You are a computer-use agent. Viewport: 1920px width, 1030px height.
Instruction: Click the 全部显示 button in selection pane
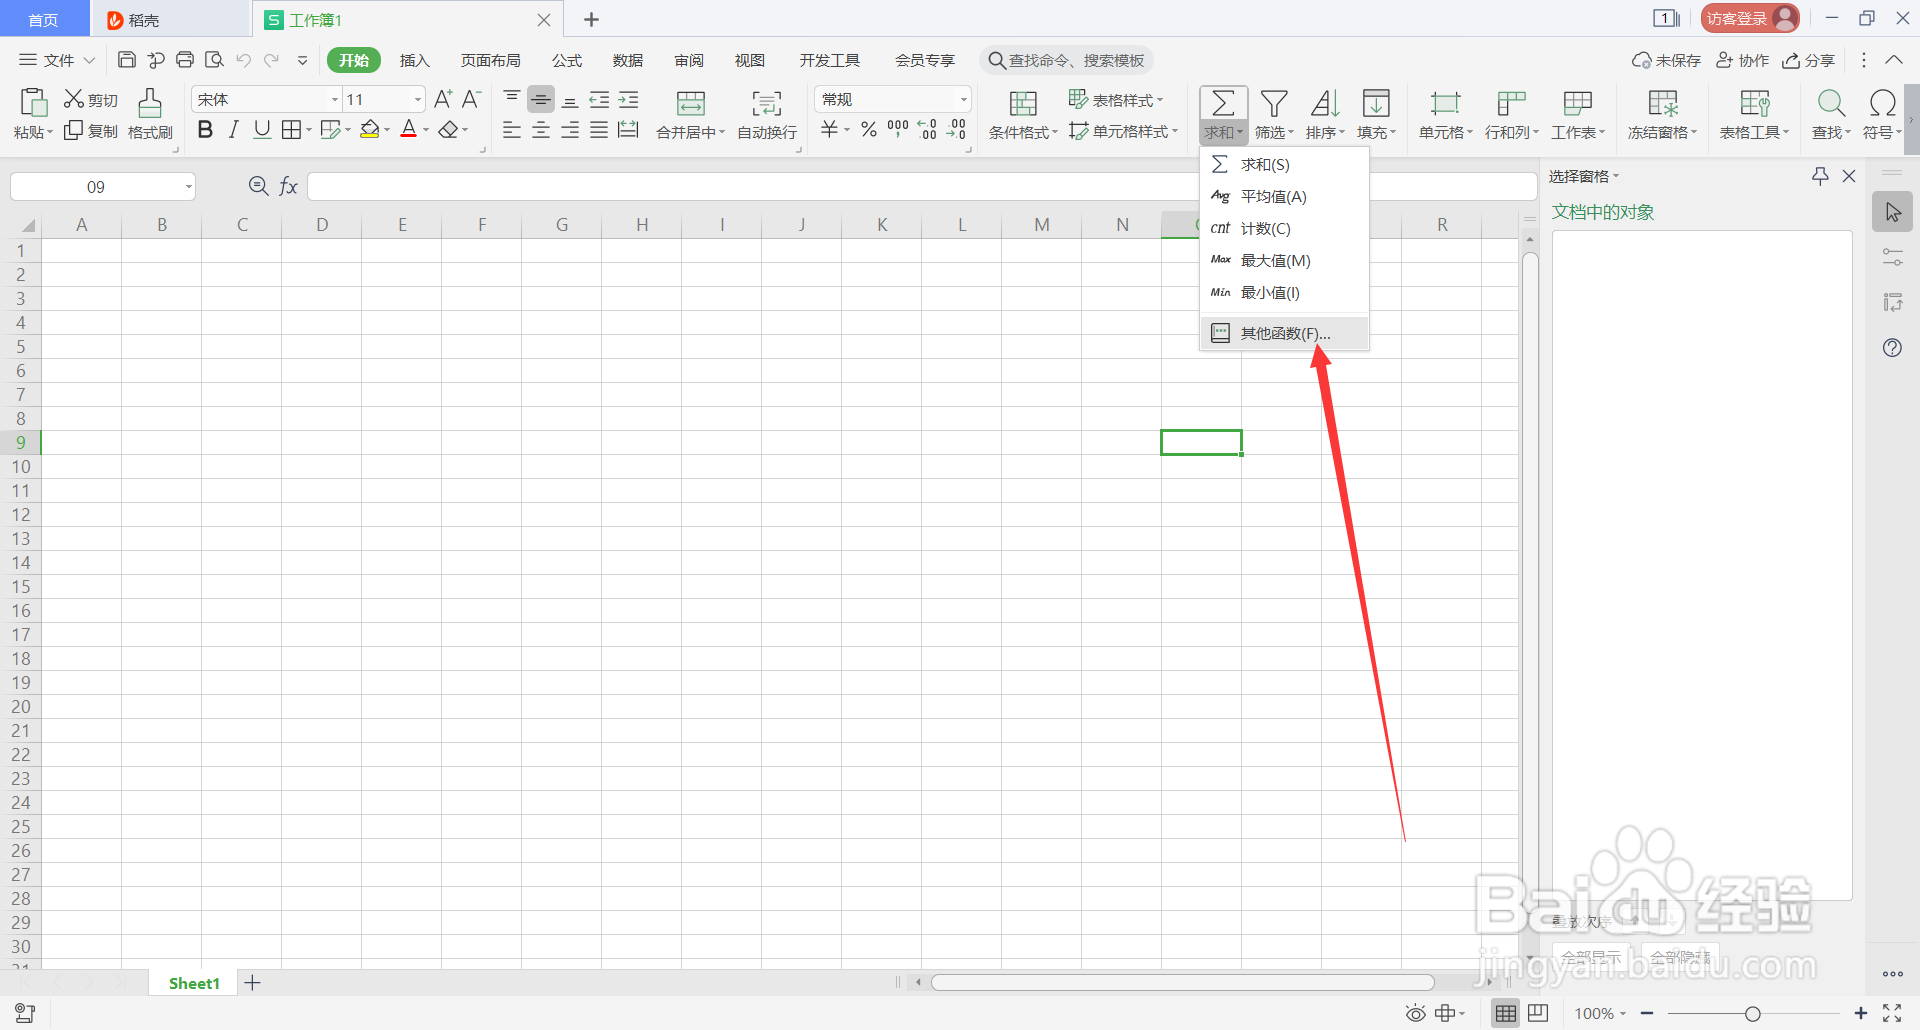tap(1590, 956)
